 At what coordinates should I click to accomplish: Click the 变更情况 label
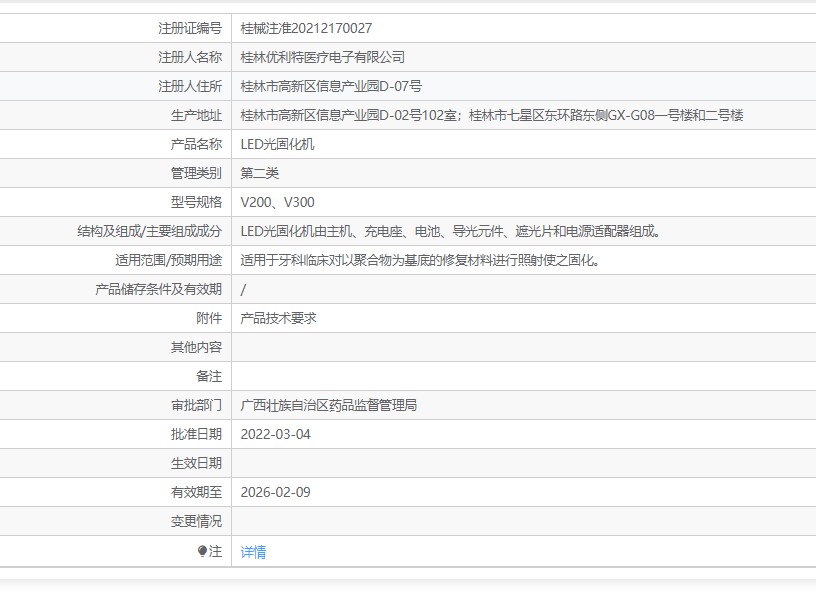coord(196,521)
